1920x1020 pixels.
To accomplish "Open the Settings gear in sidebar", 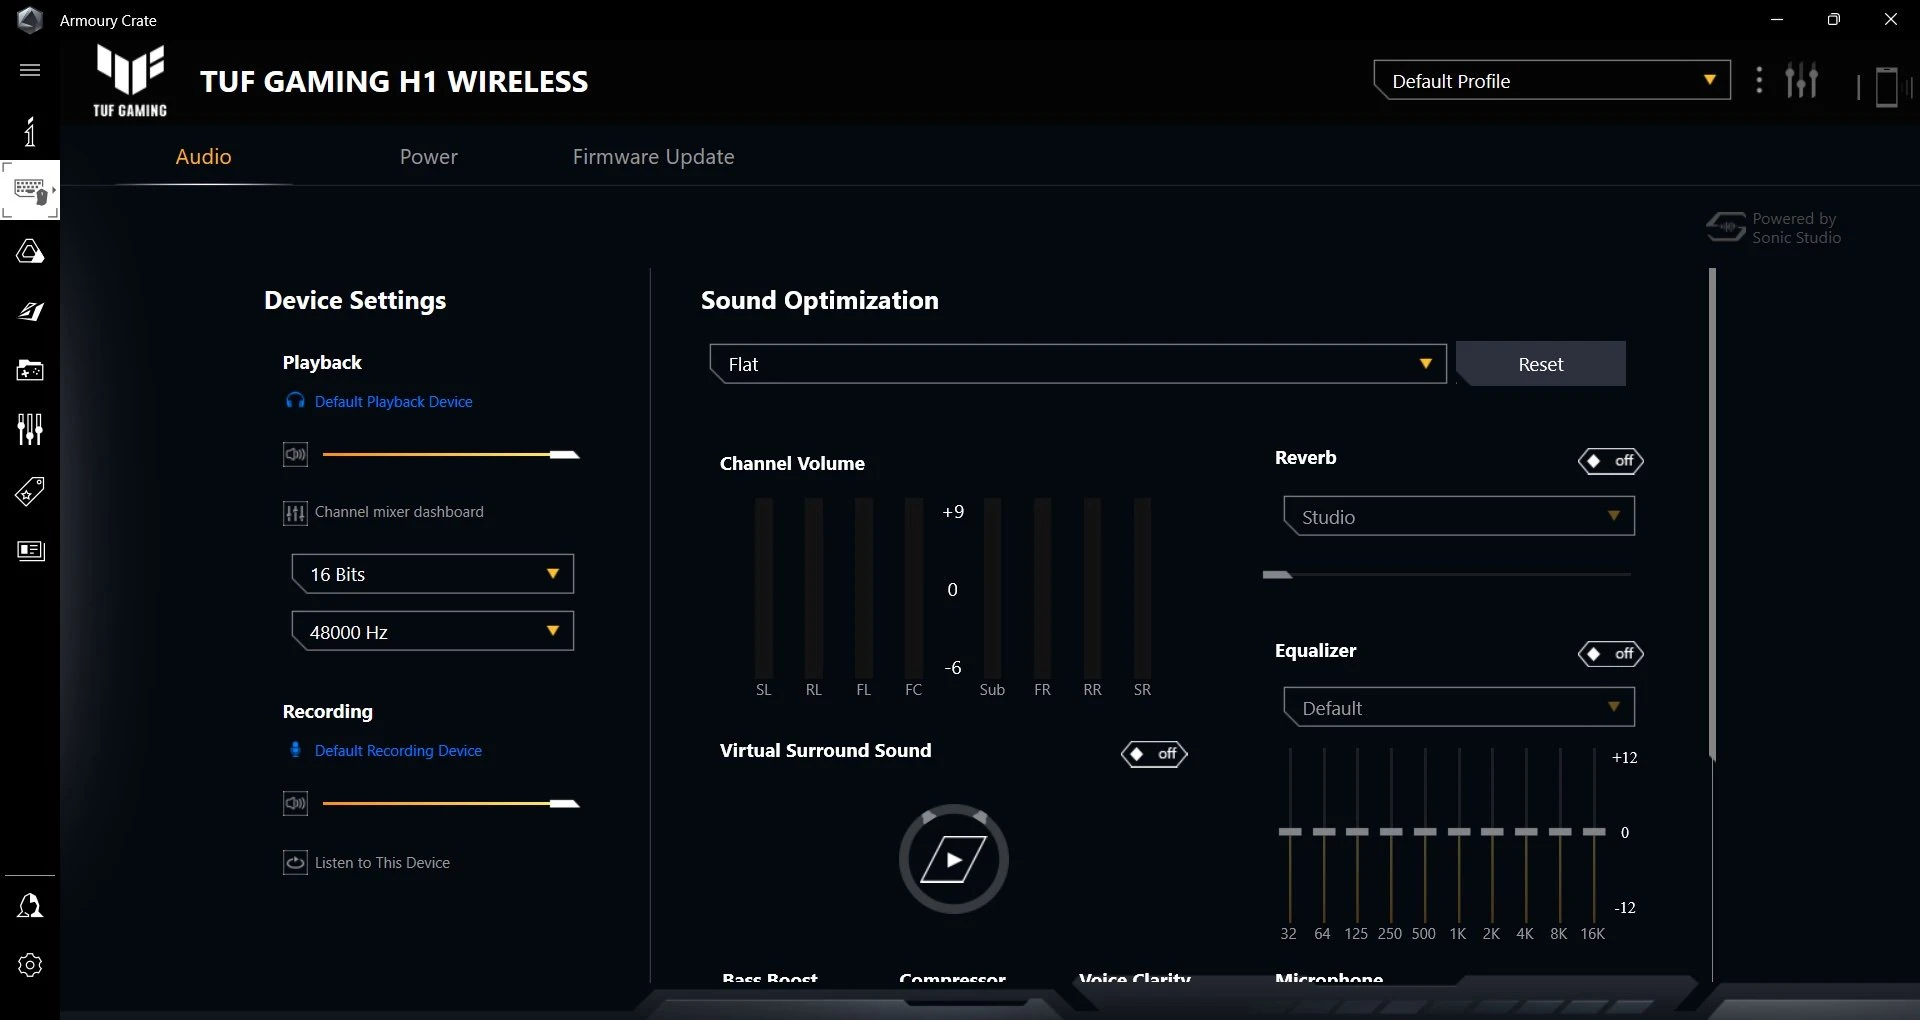I will pyautogui.click(x=30, y=965).
